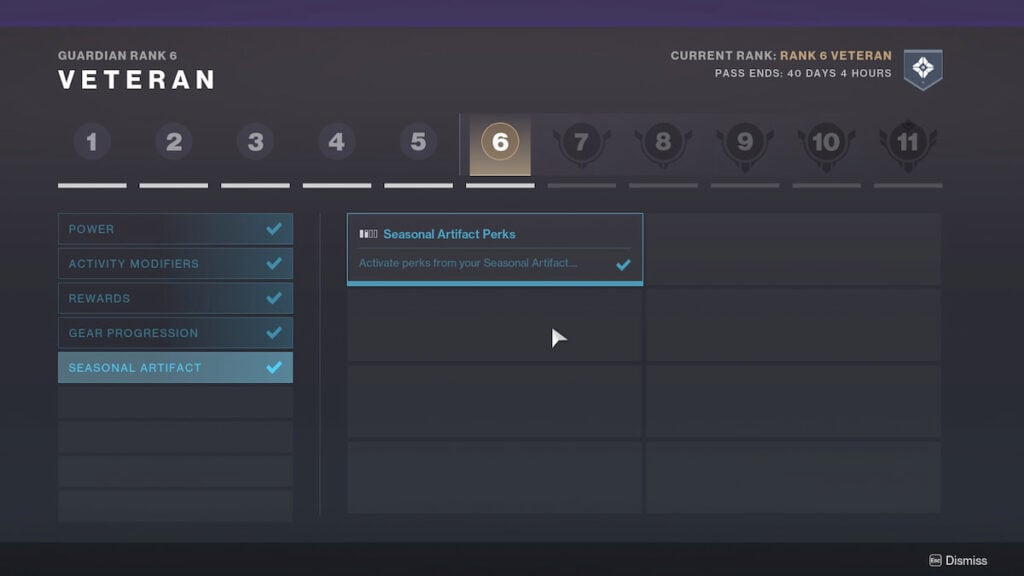Screen dimensions: 1024x576
Task: View locked Rank 9 badge
Action: click(x=744, y=144)
